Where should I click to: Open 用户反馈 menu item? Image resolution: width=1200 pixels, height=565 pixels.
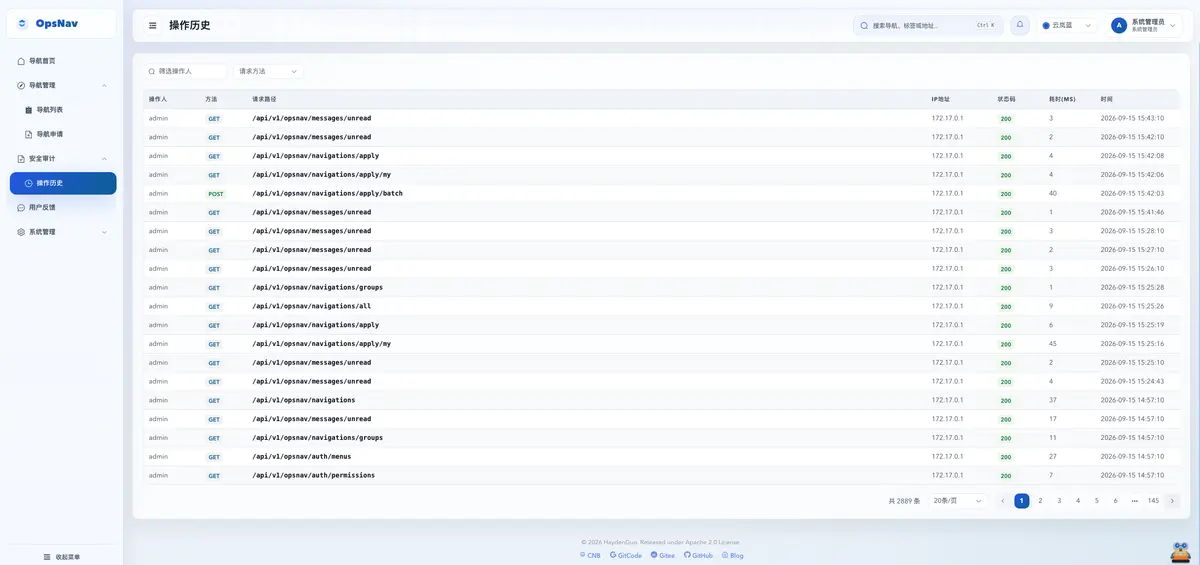coord(63,207)
